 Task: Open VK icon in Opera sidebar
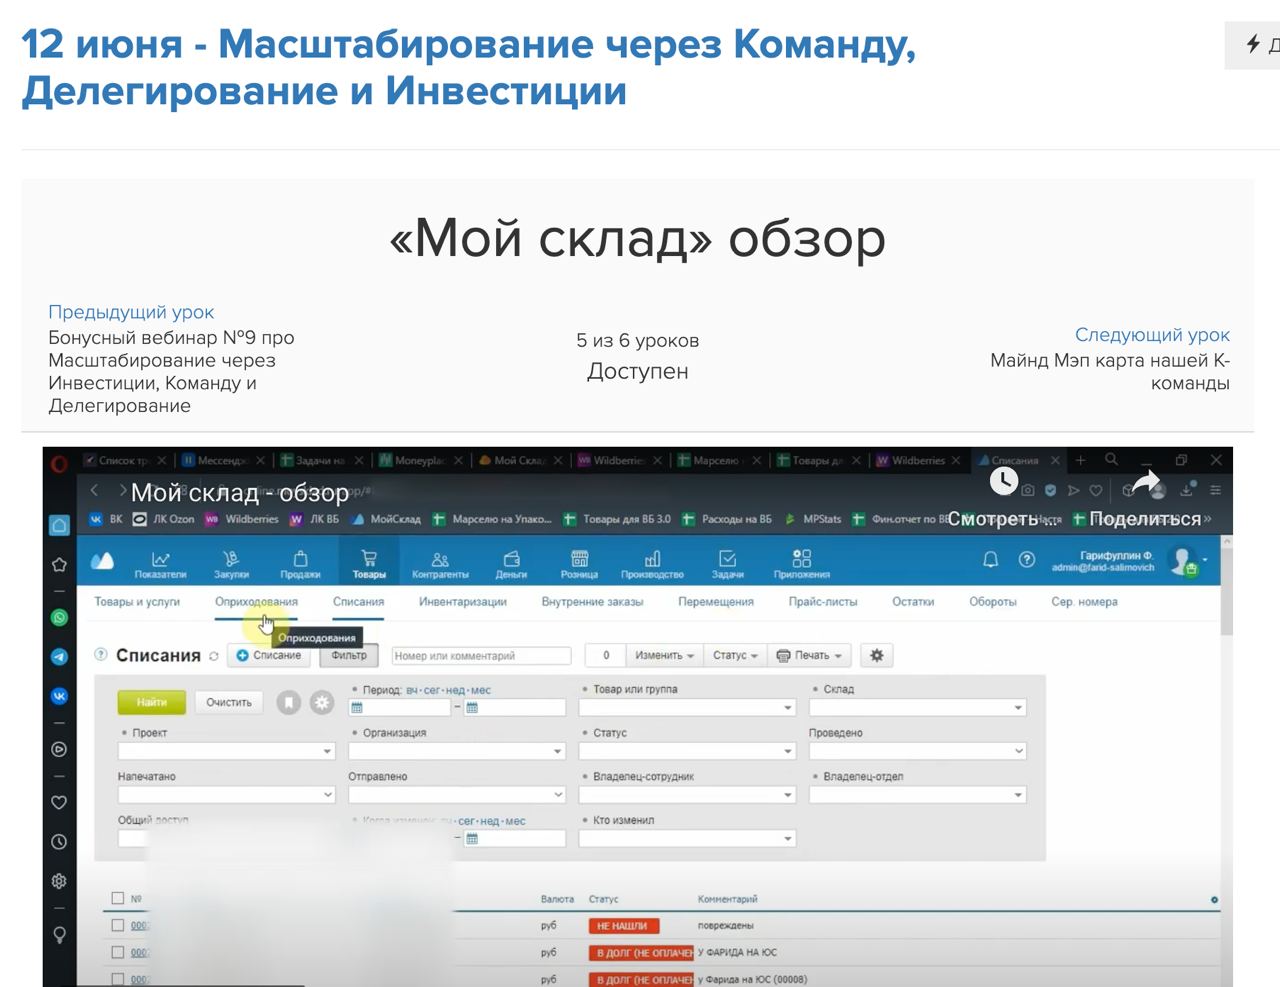point(59,696)
